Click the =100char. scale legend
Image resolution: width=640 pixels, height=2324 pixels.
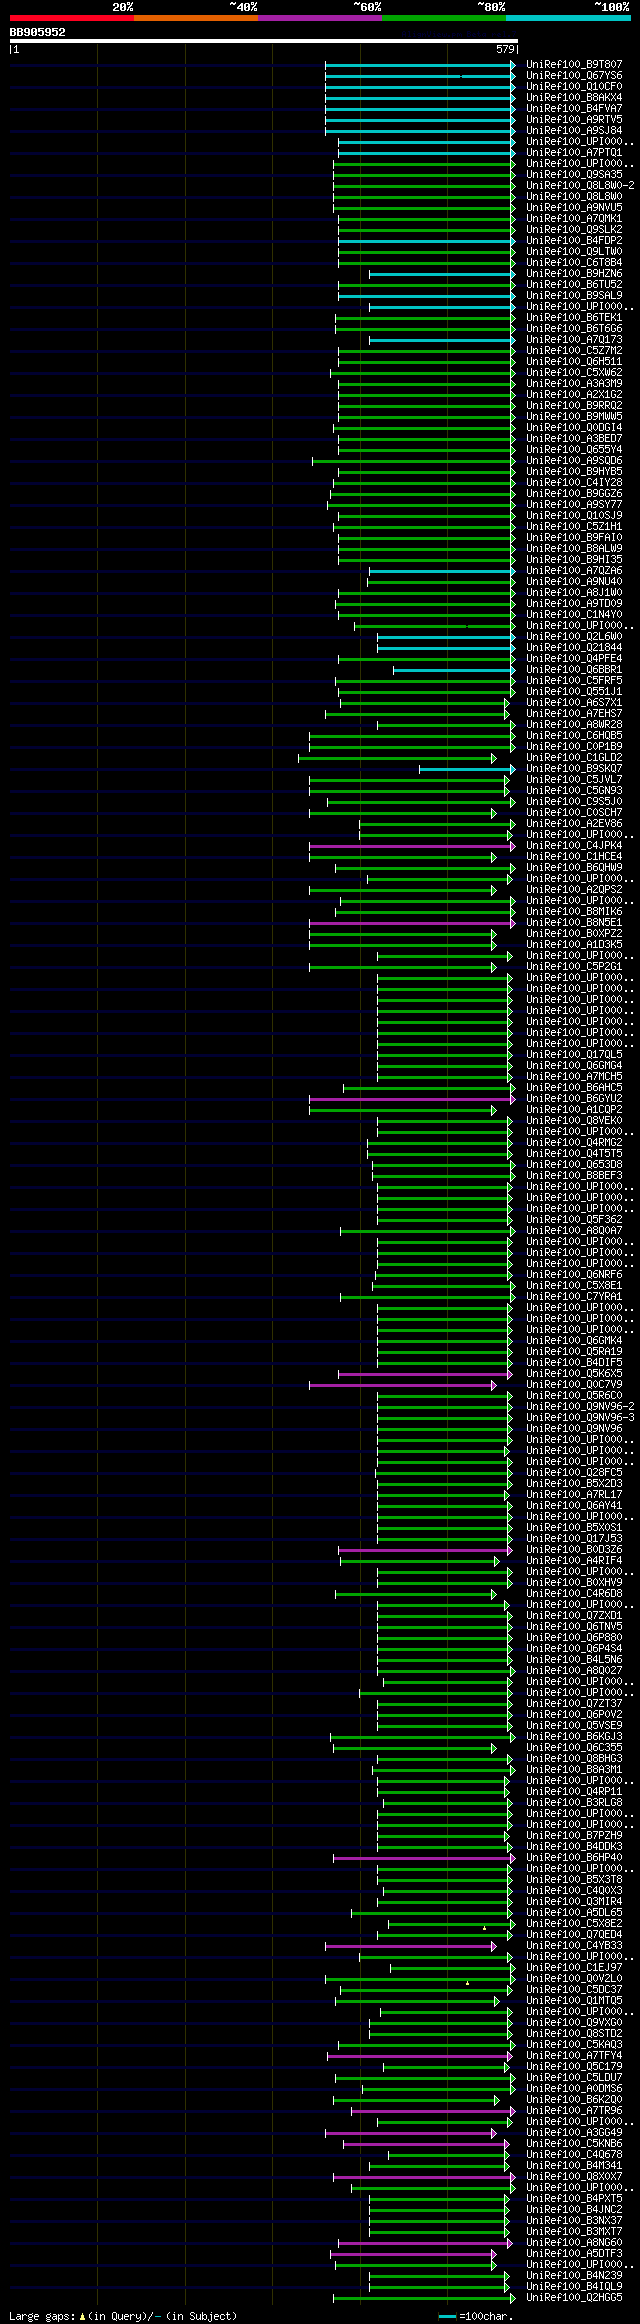[477, 2316]
